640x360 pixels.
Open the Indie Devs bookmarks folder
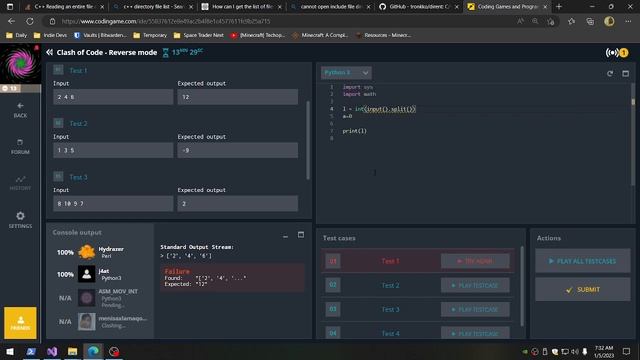point(50,36)
